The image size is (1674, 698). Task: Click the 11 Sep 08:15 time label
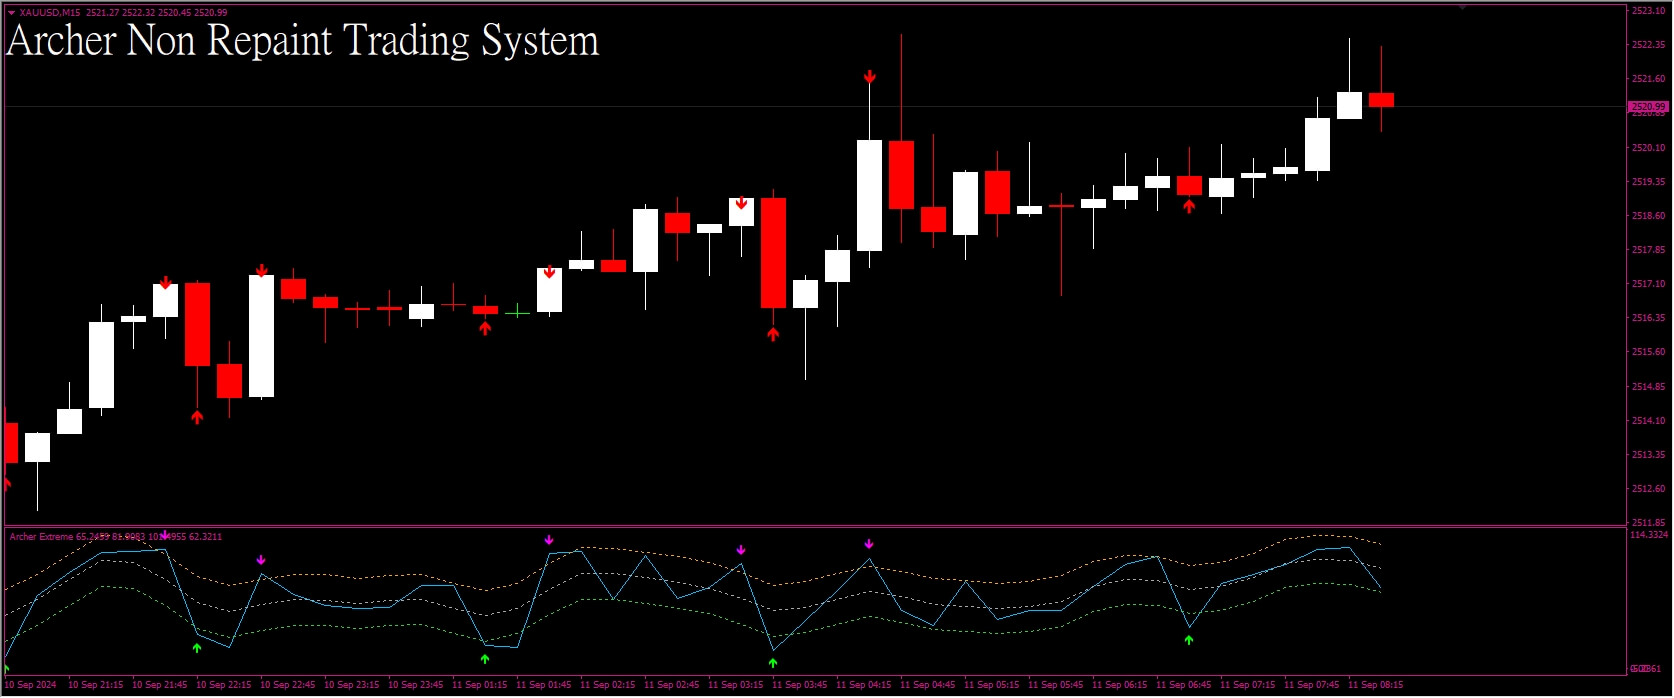(x=1375, y=685)
